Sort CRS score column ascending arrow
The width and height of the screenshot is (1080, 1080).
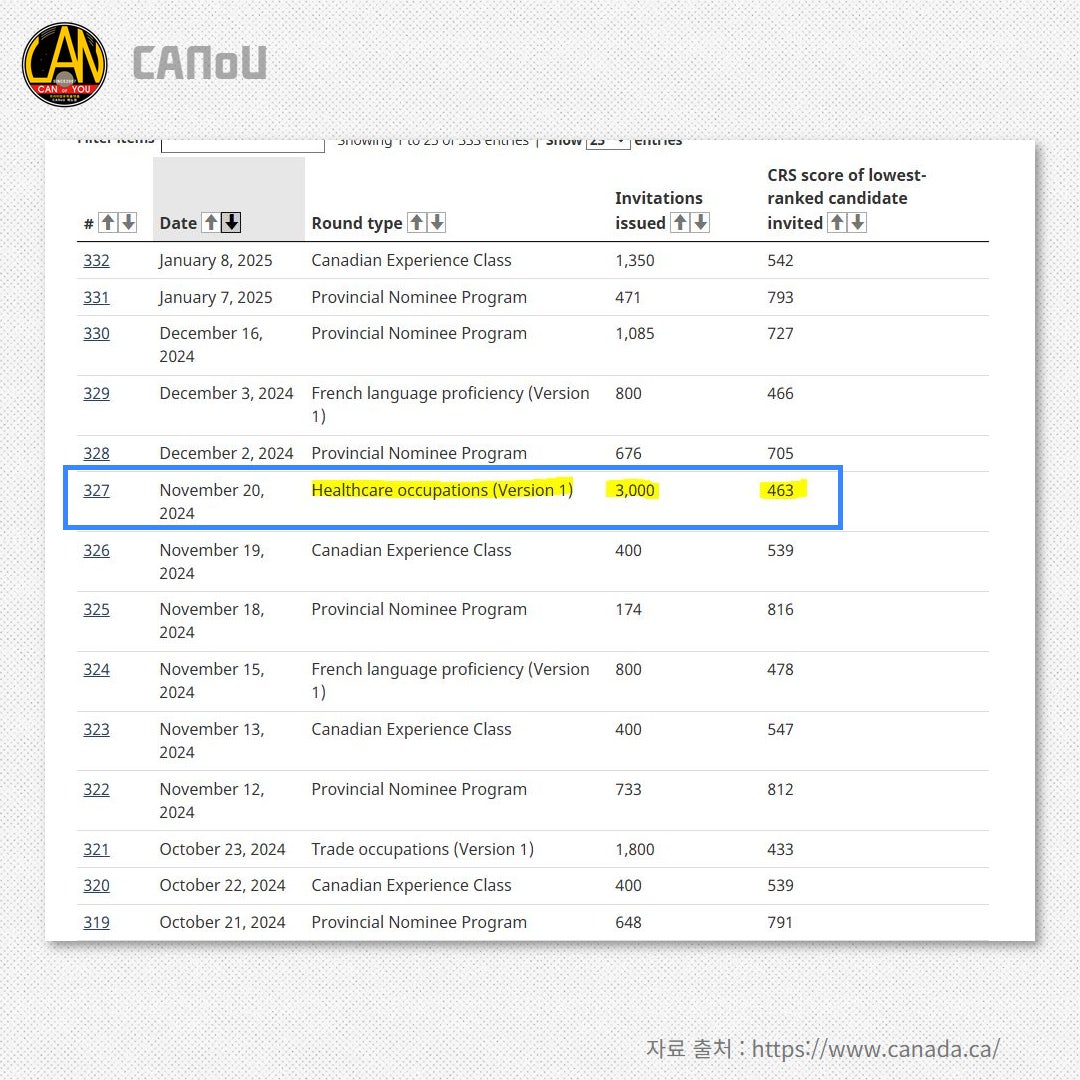point(837,223)
